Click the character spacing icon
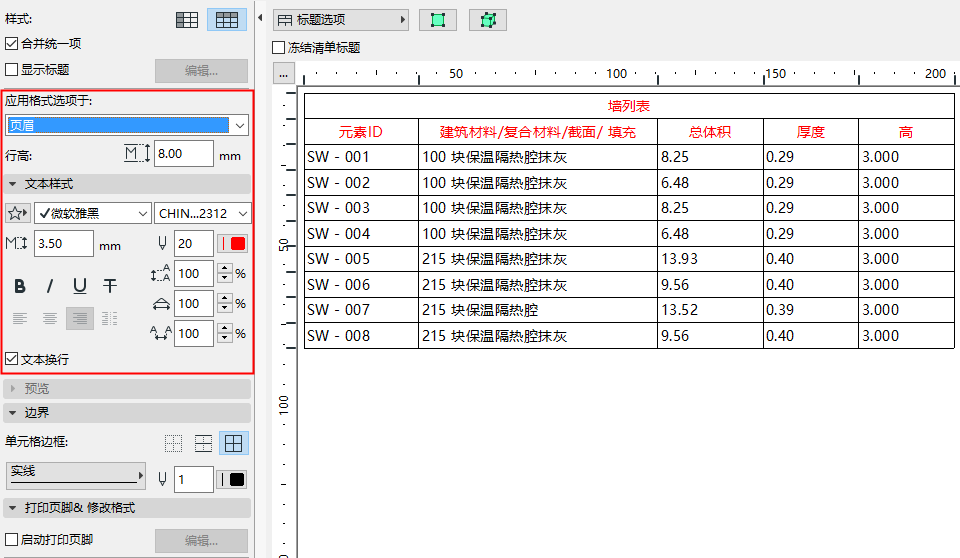 pos(160,334)
